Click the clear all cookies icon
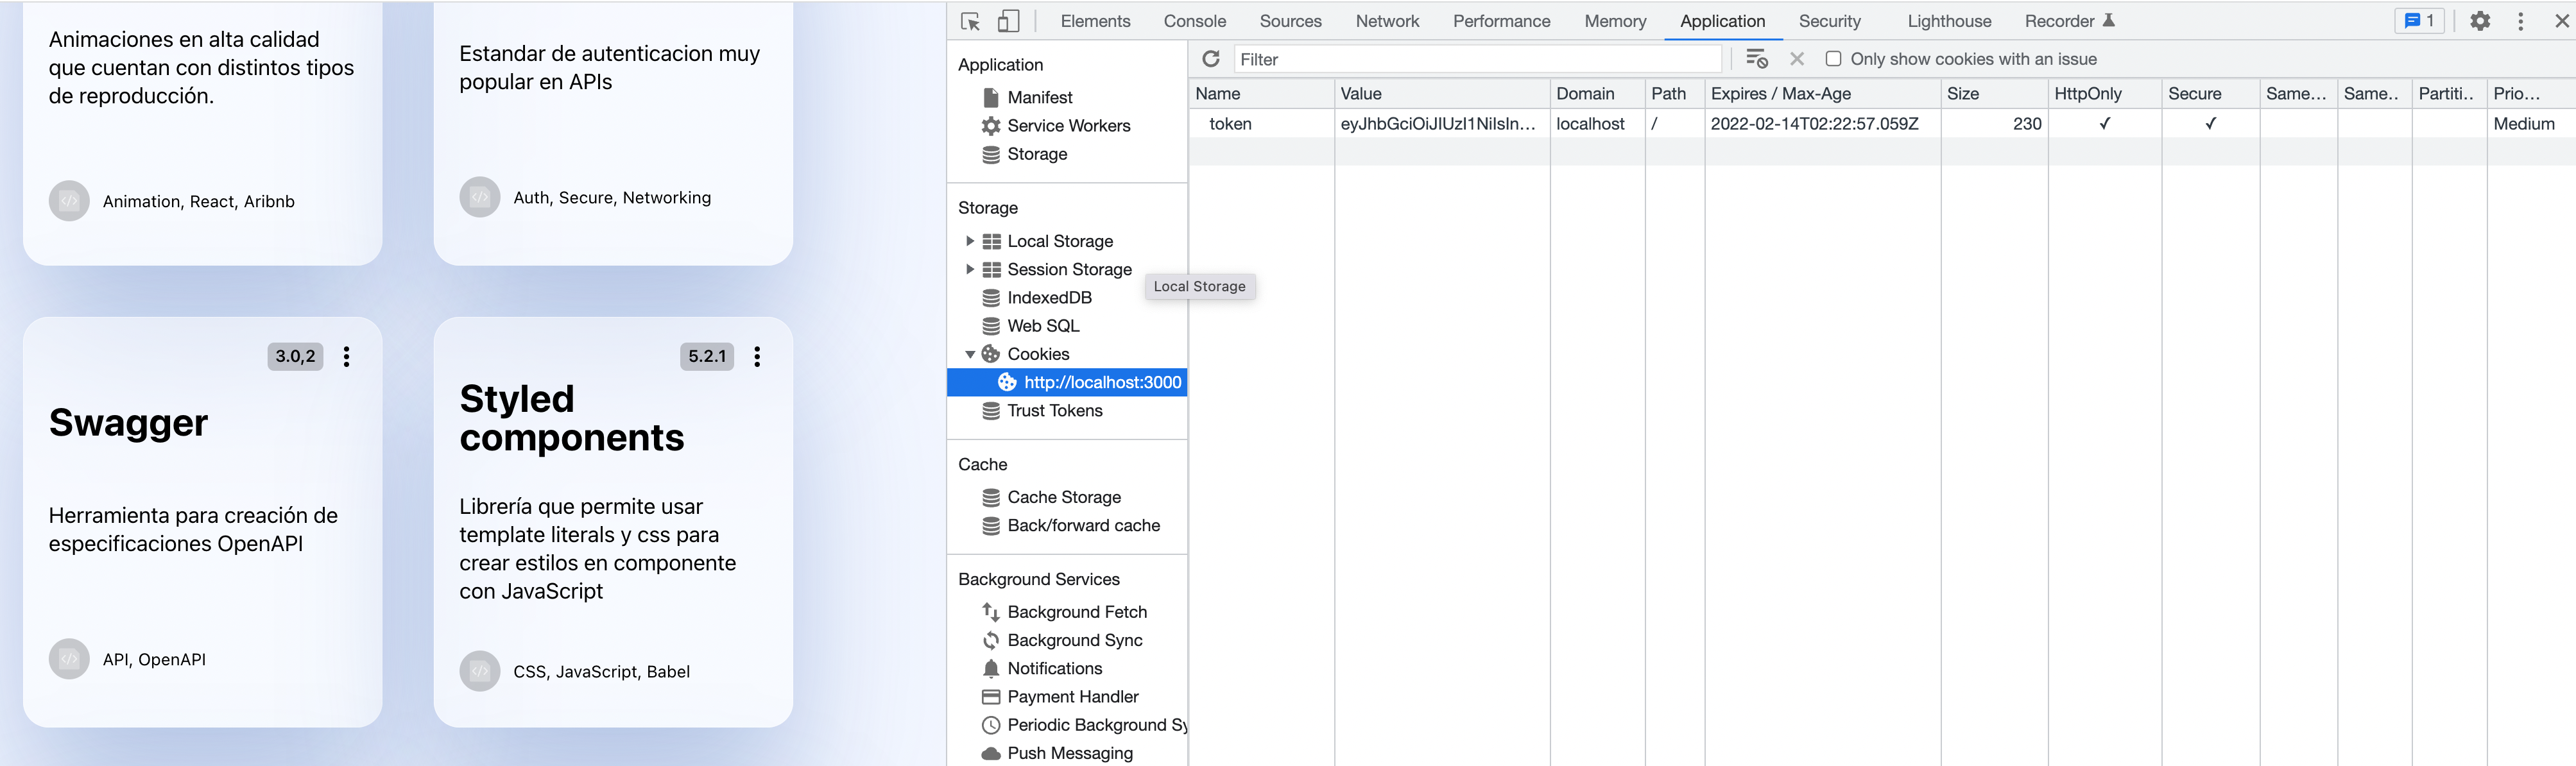2576x766 pixels. pos(1756,59)
